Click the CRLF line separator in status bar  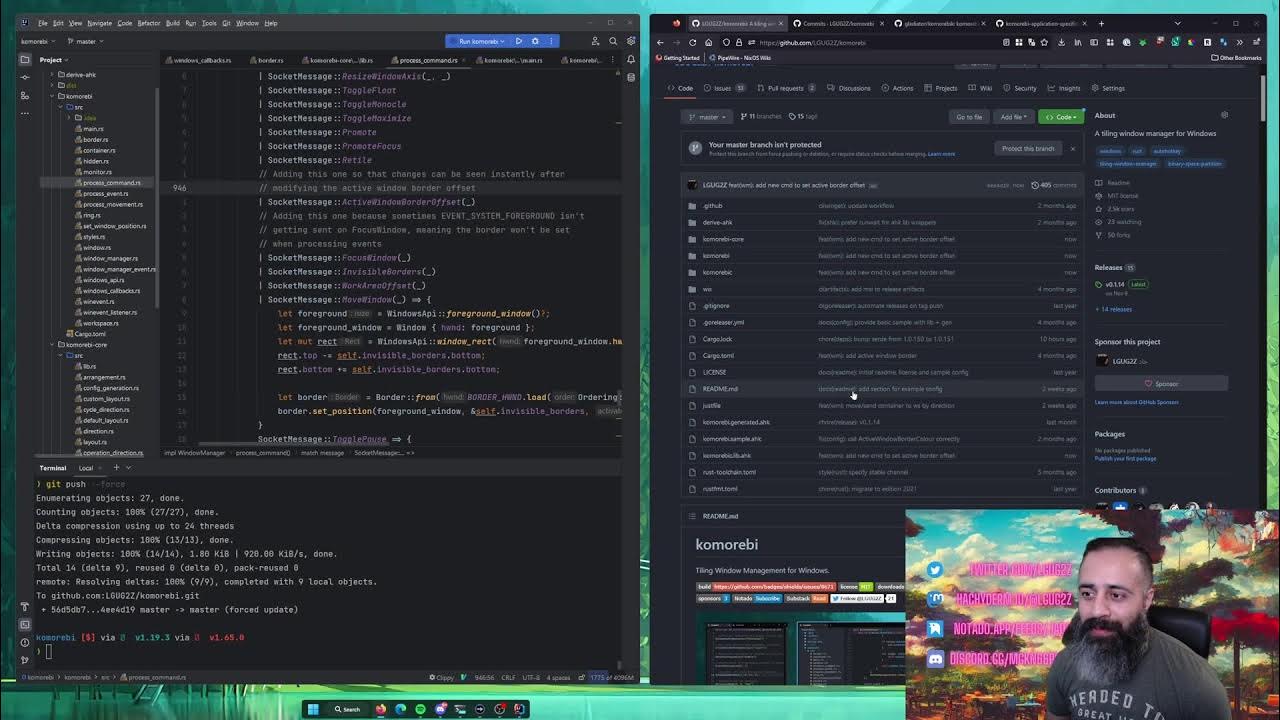click(x=509, y=677)
